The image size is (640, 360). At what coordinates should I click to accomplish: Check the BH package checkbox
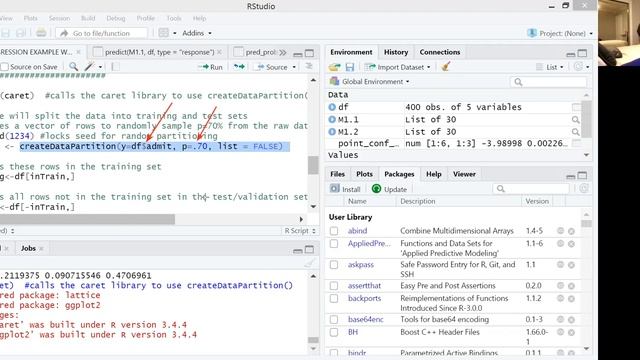pos(334,332)
